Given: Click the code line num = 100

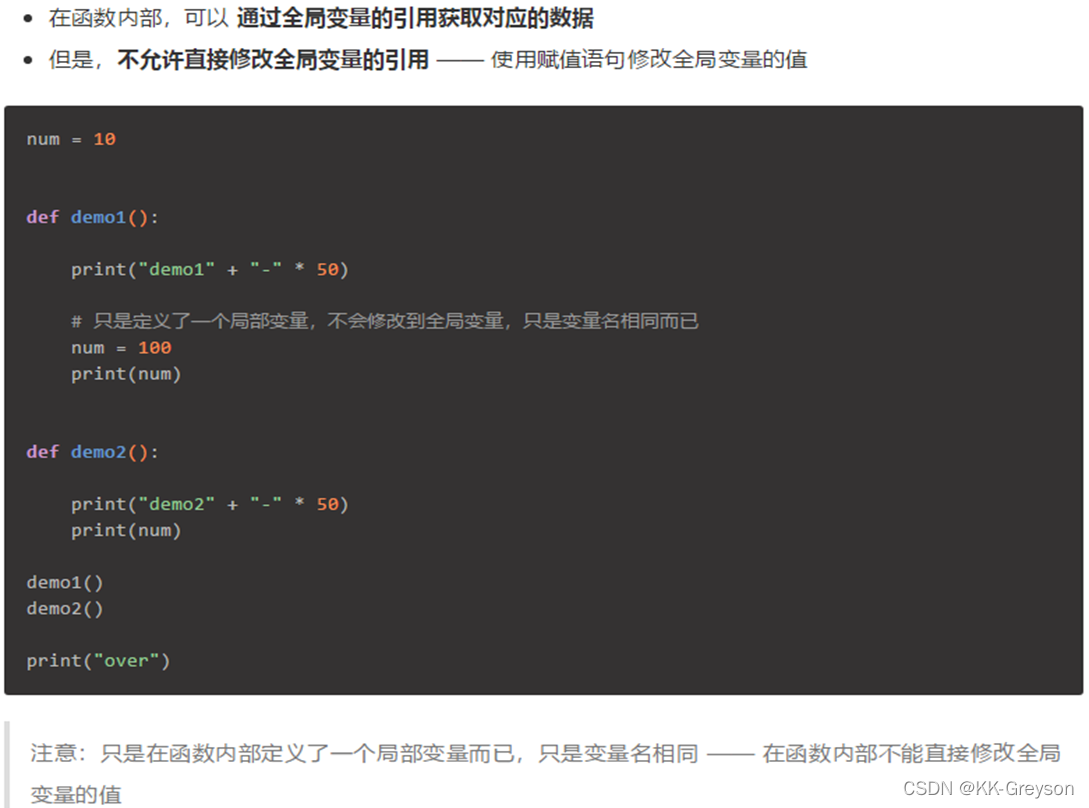Looking at the screenshot, I should click(x=121, y=347).
